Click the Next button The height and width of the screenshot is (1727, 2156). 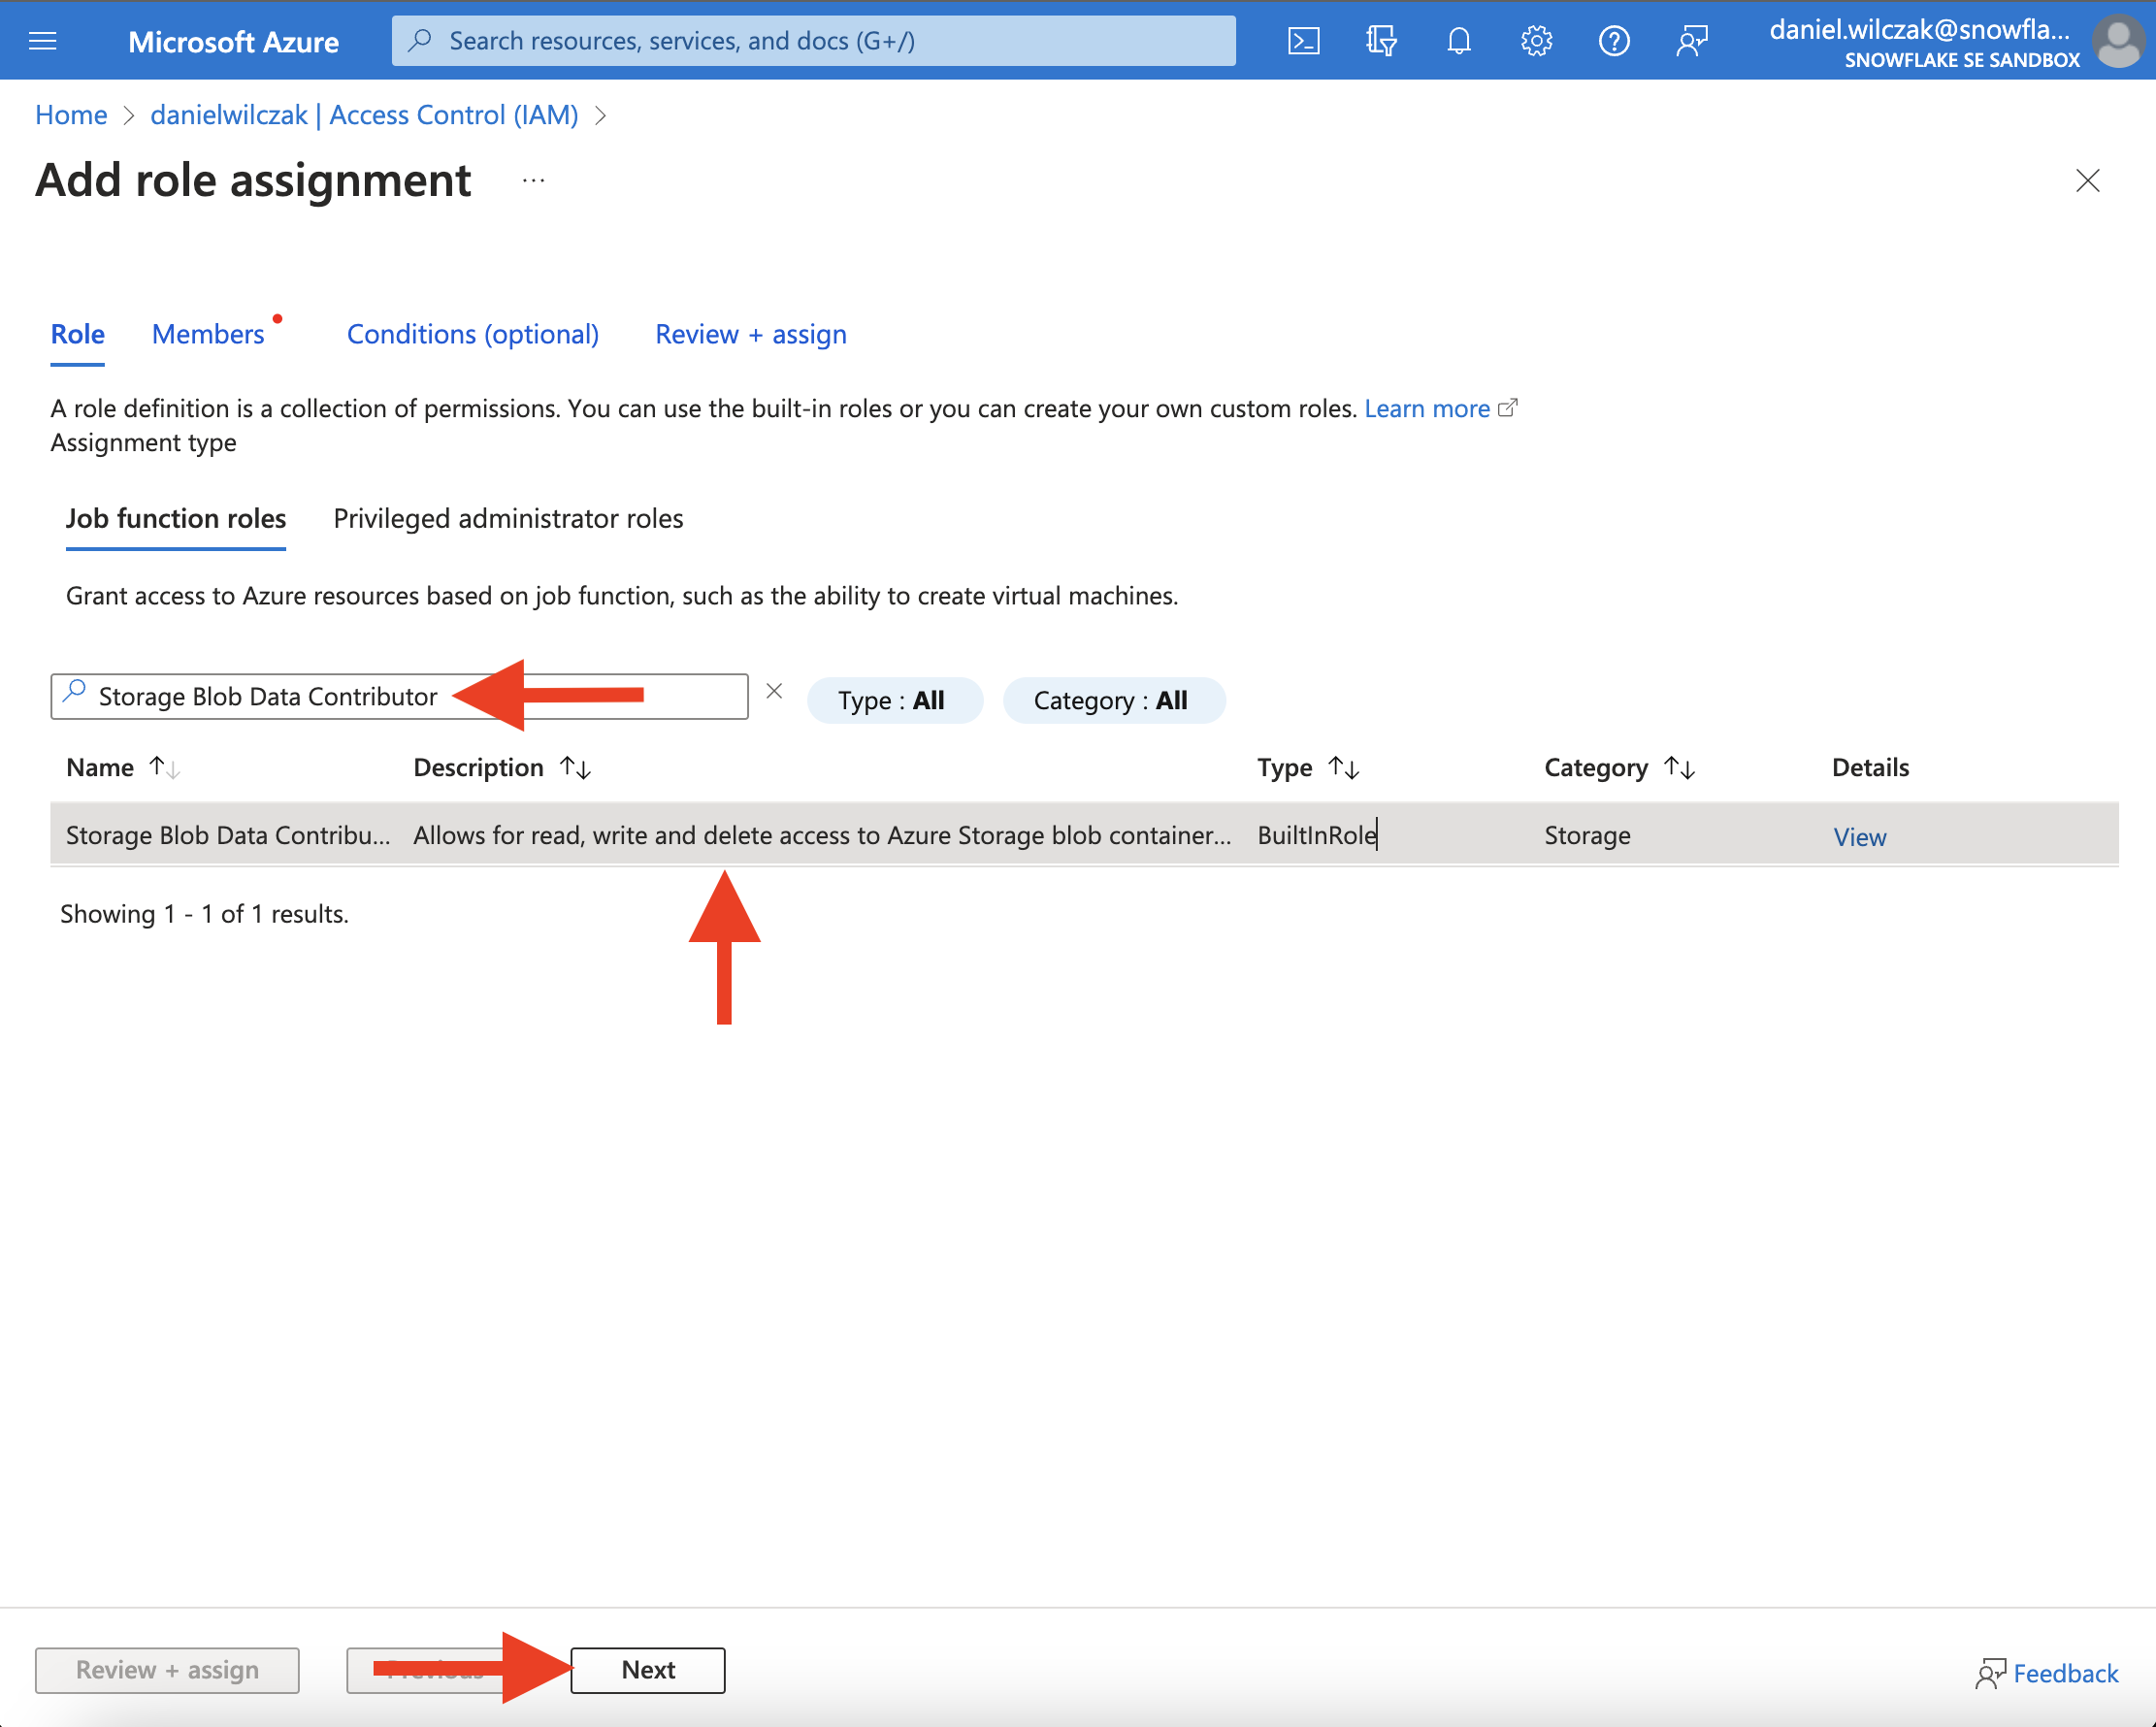[x=648, y=1670]
